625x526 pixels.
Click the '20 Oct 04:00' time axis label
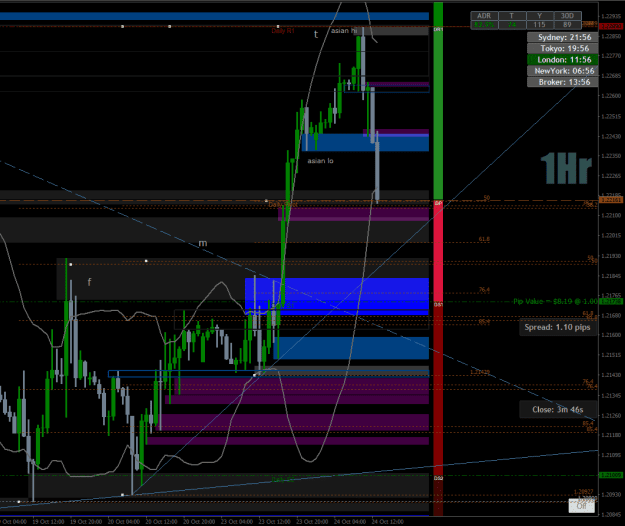[124, 521]
